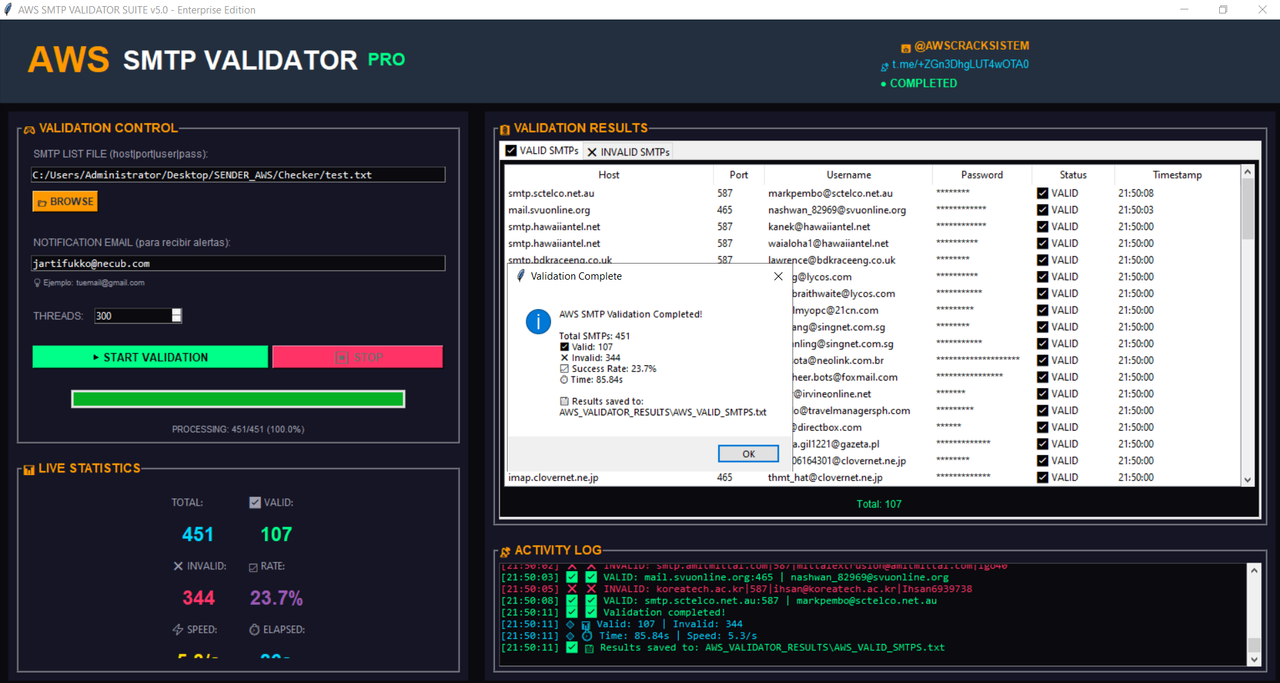1280x683 pixels.
Task: Sort by the Timestamp column header
Action: click(1177, 175)
